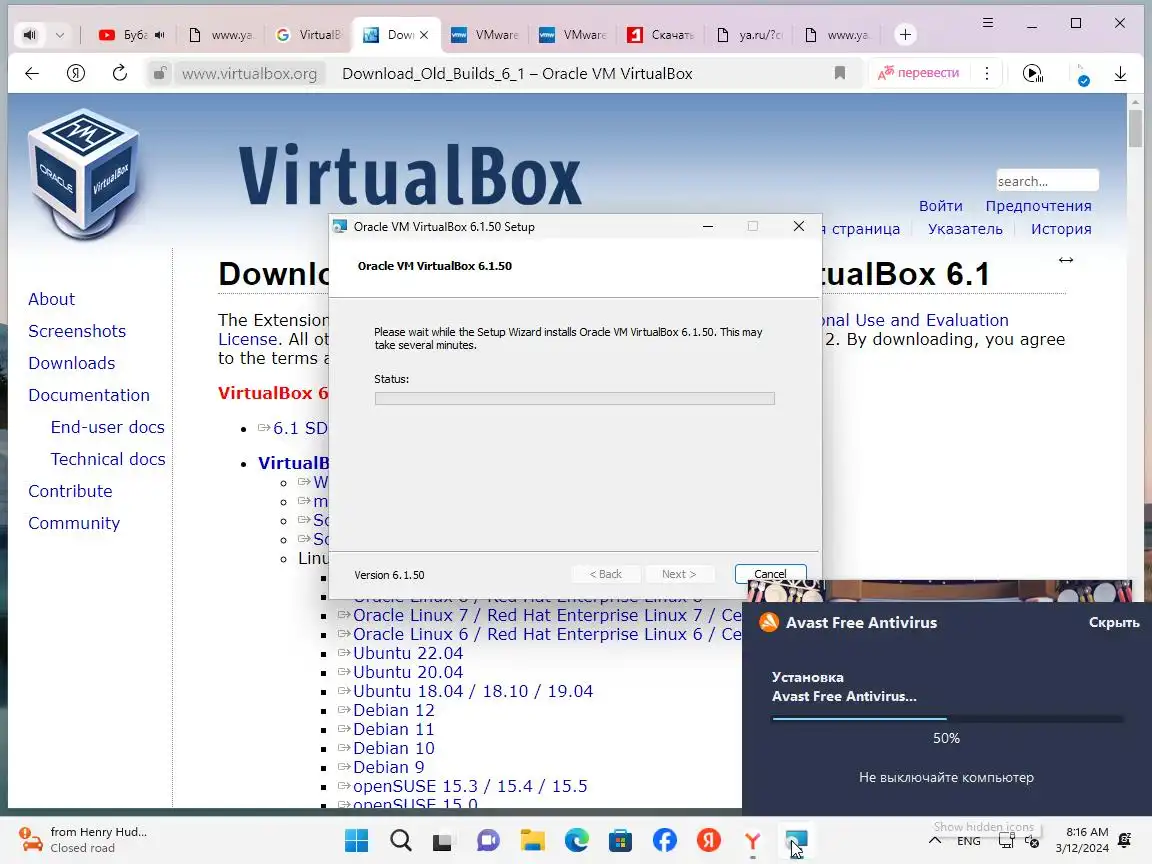Viewport: 1152px width, 864px height.
Task: Minimize the VirtualBox Setup dialog
Action: [x=708, y=226]
